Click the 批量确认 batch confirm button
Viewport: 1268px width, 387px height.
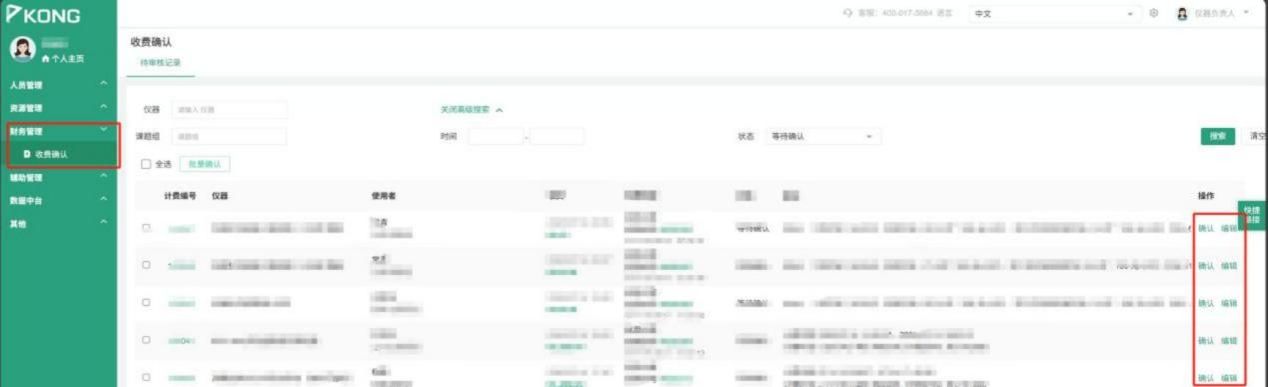pos(204,163)
